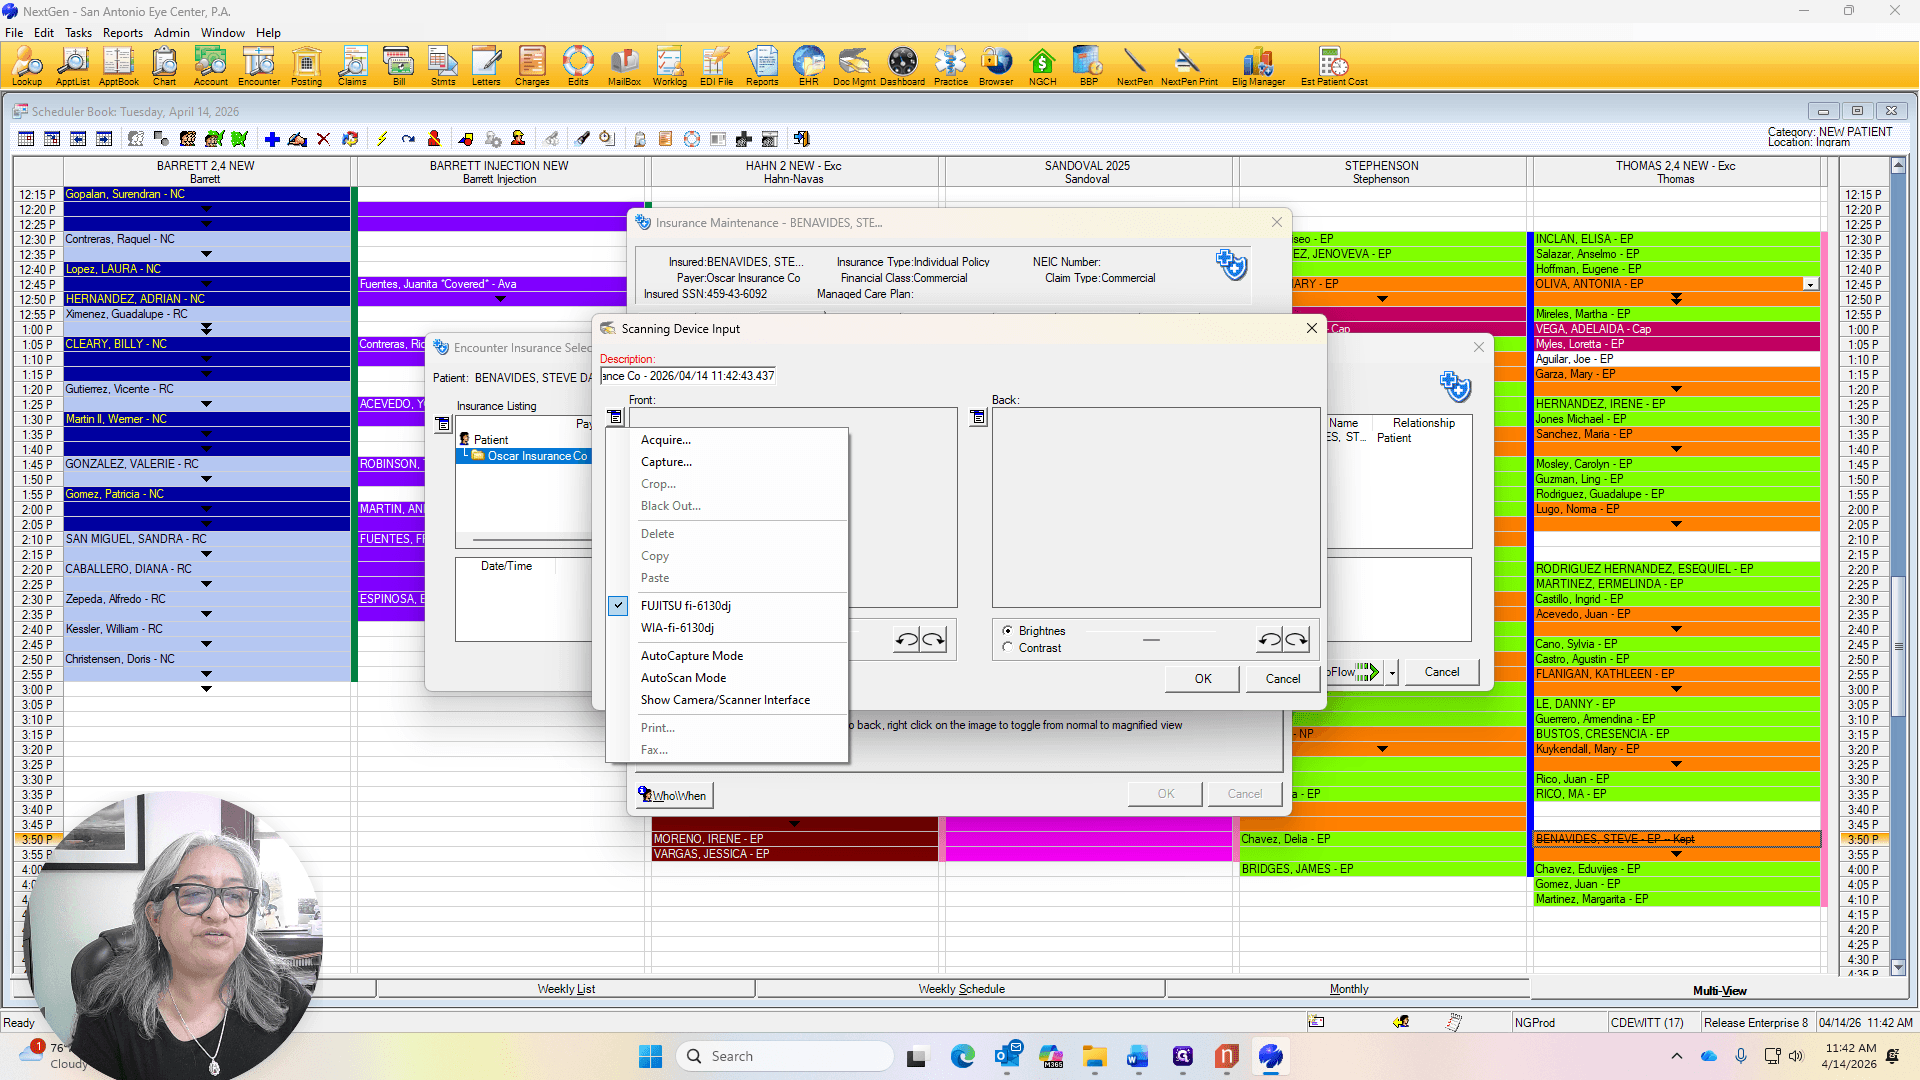Open the NGCH toolbar icon
The height and width of the screenshot is (1080, 1920).
[x=1043, y=66]
